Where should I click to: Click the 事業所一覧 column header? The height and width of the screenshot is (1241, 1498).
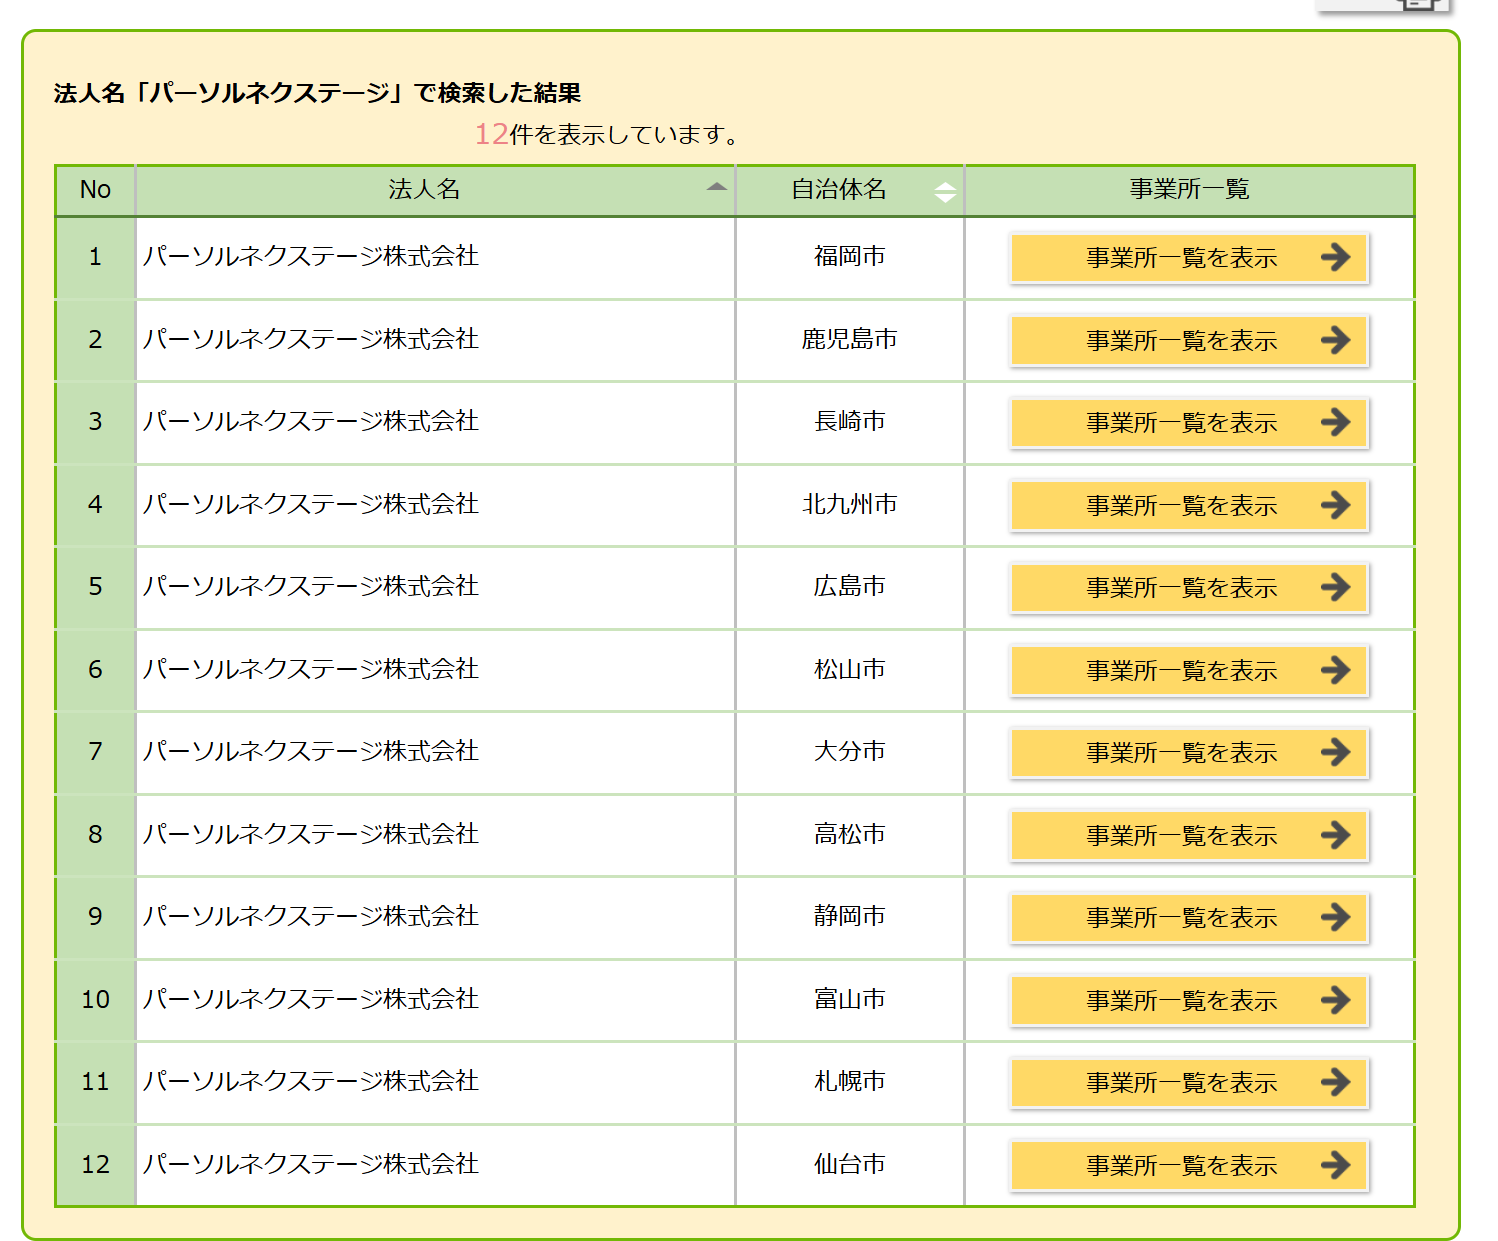[1190, 190]
